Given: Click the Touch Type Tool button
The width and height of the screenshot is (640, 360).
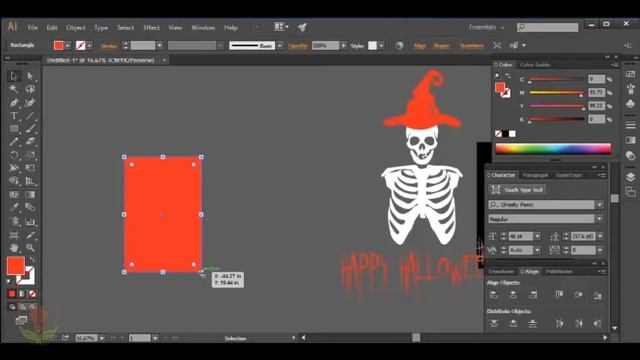Looking at the screenshot, I should 517,190.
